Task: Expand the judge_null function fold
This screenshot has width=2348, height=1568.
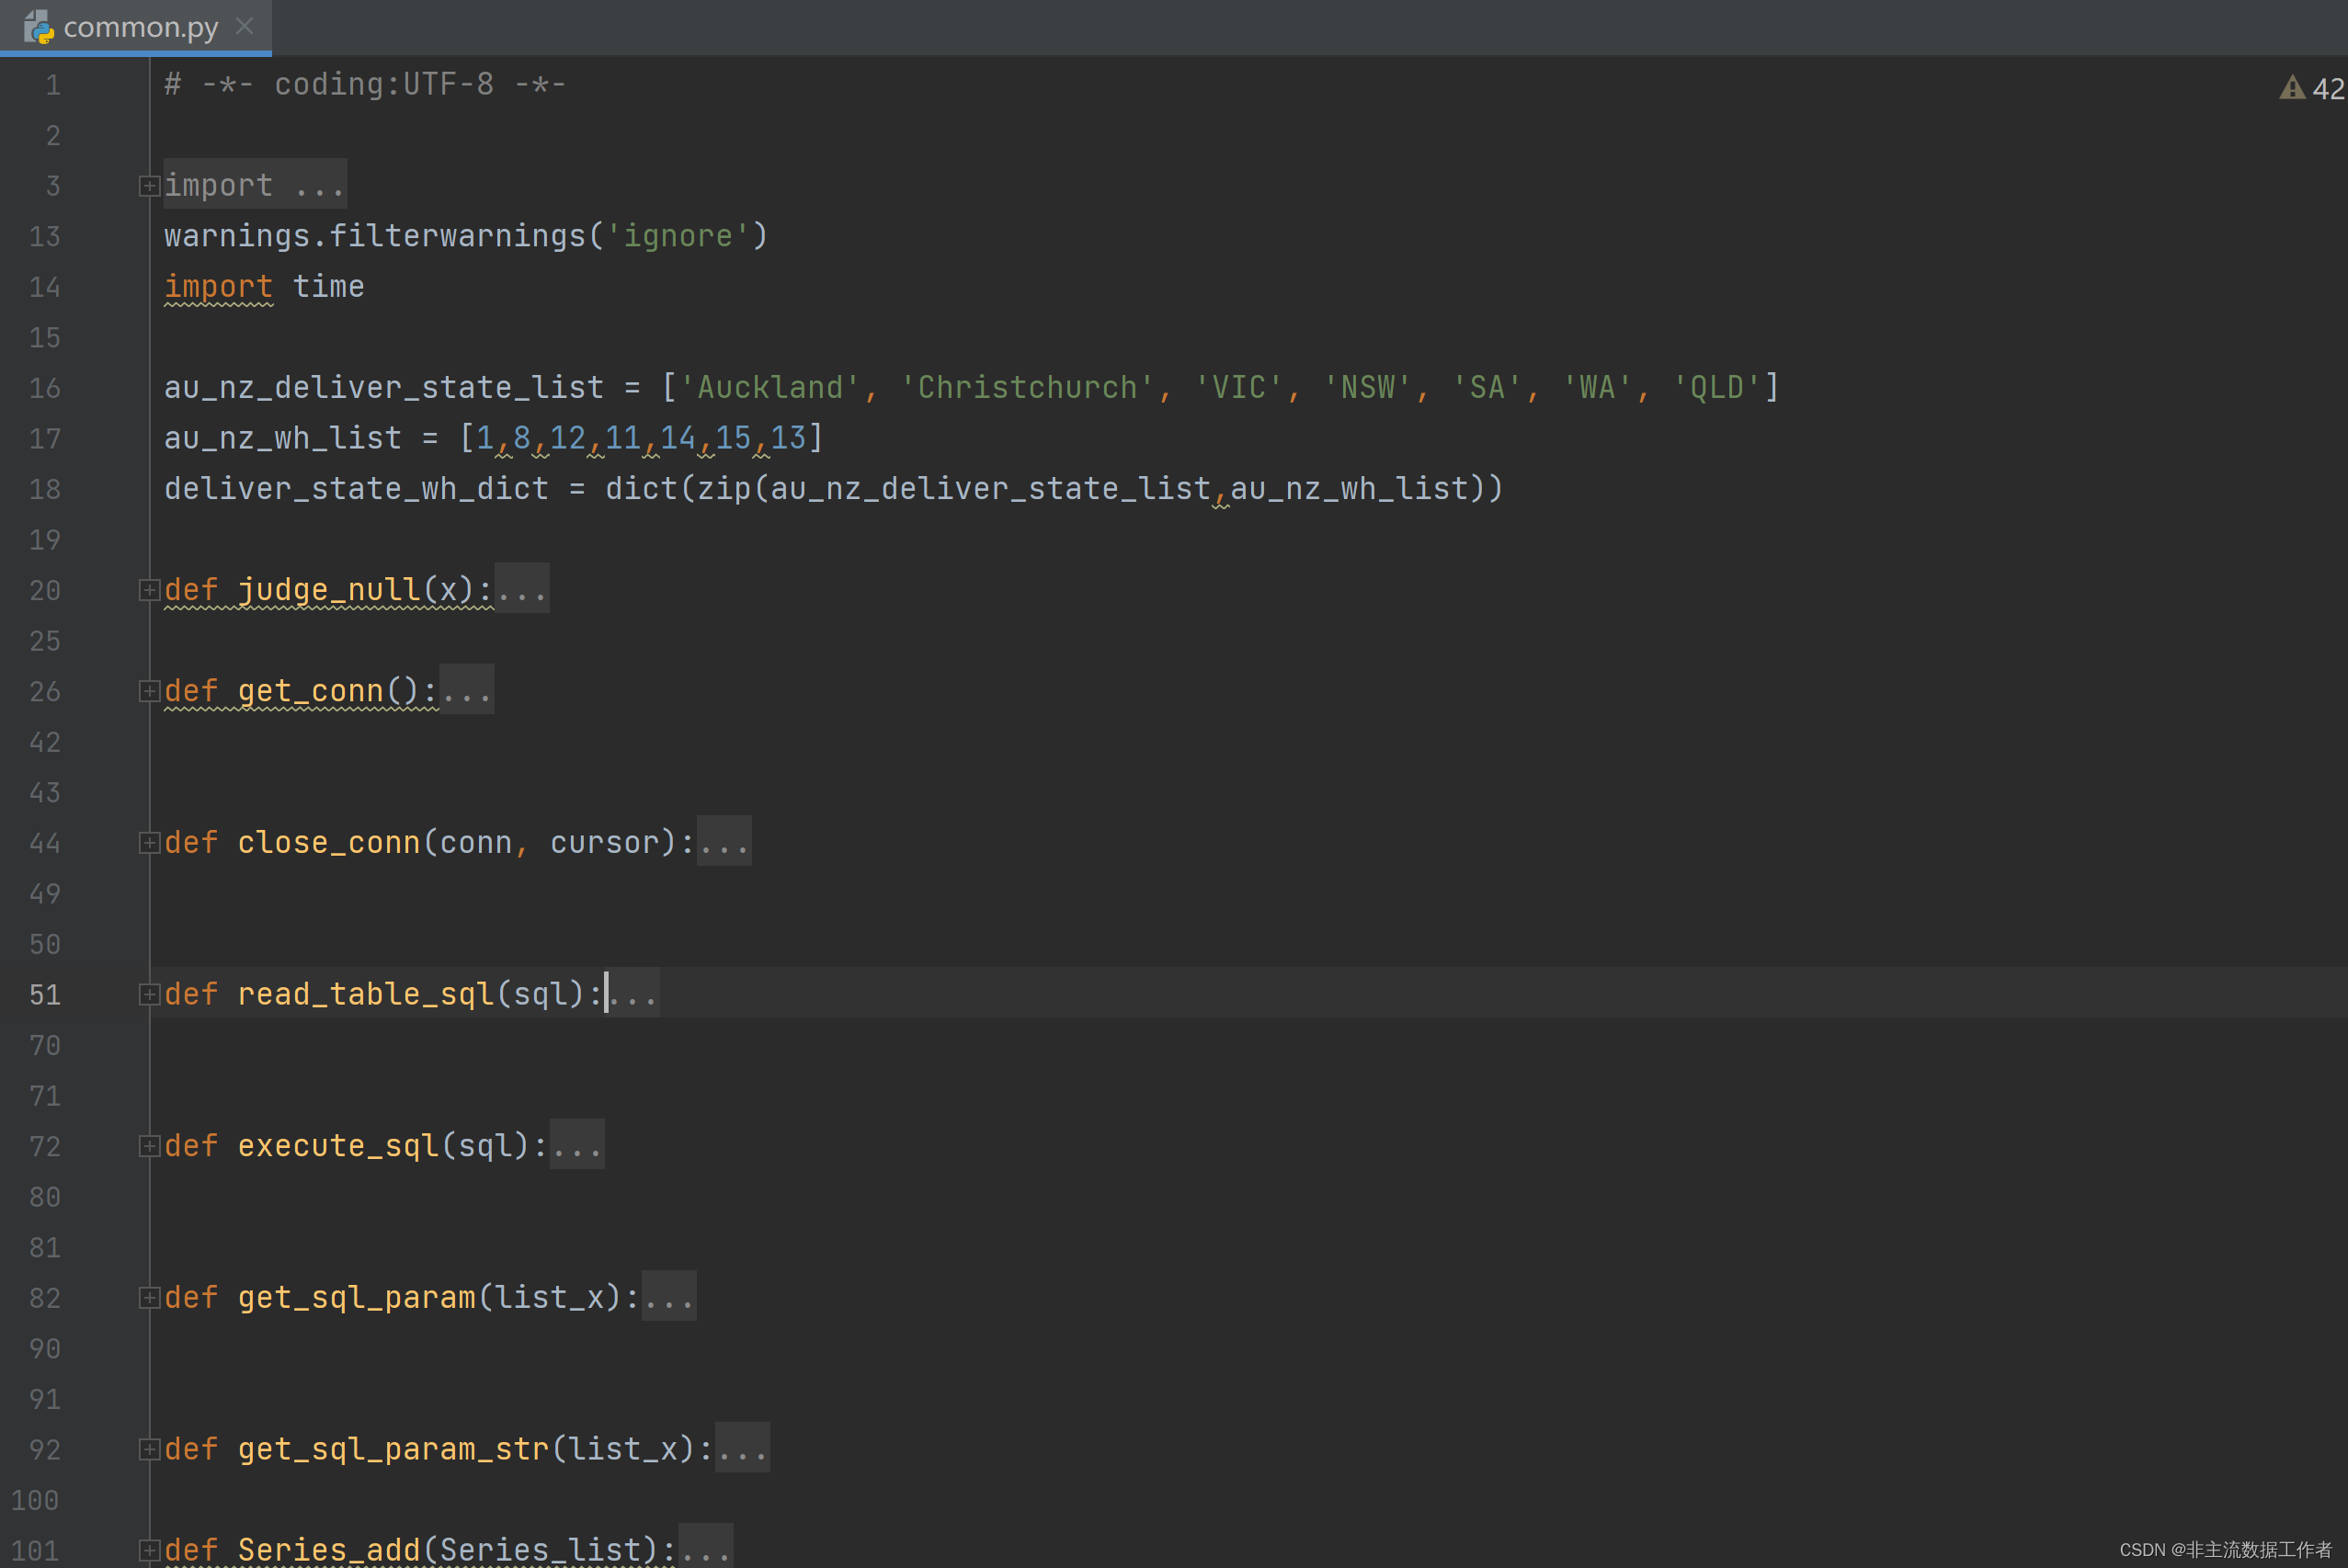Action: click(149, 590)
